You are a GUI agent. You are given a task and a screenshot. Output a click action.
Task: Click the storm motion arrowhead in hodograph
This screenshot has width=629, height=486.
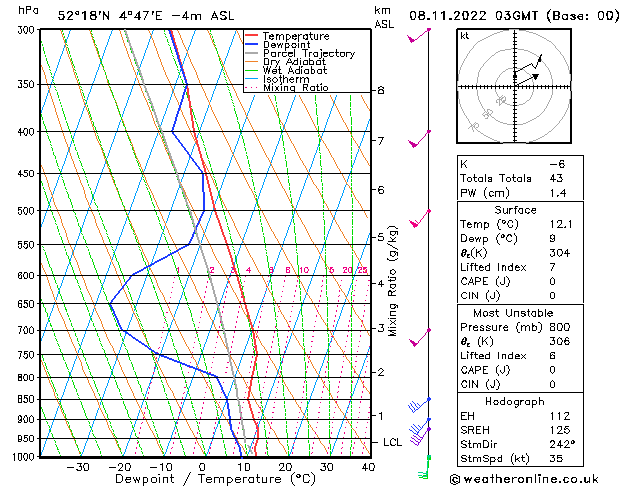[536, 76]
